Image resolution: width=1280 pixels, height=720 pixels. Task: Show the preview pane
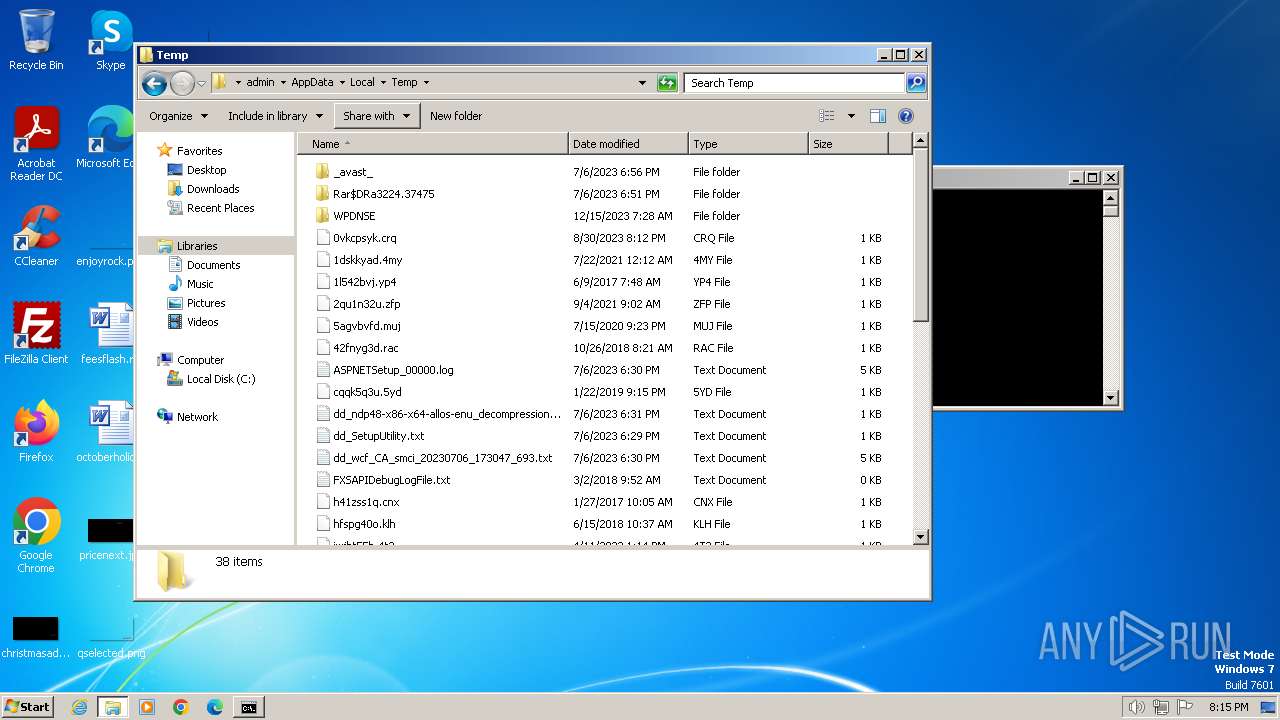(x=878, y=116)
